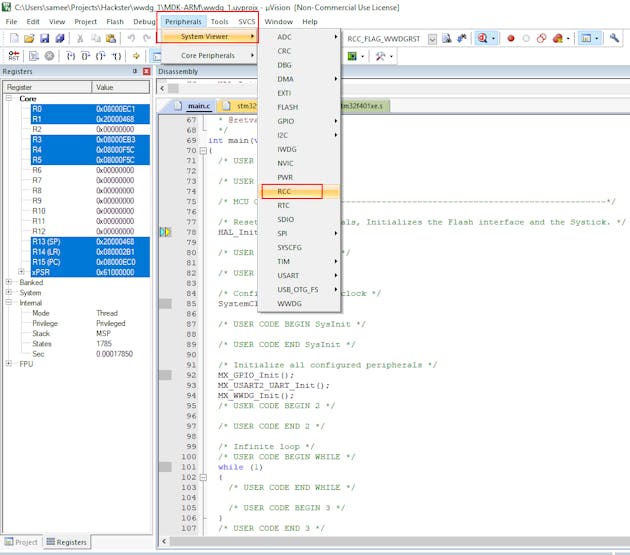
Task: Select the R13 (SP) register row
Action: click(x=47, y=242)
